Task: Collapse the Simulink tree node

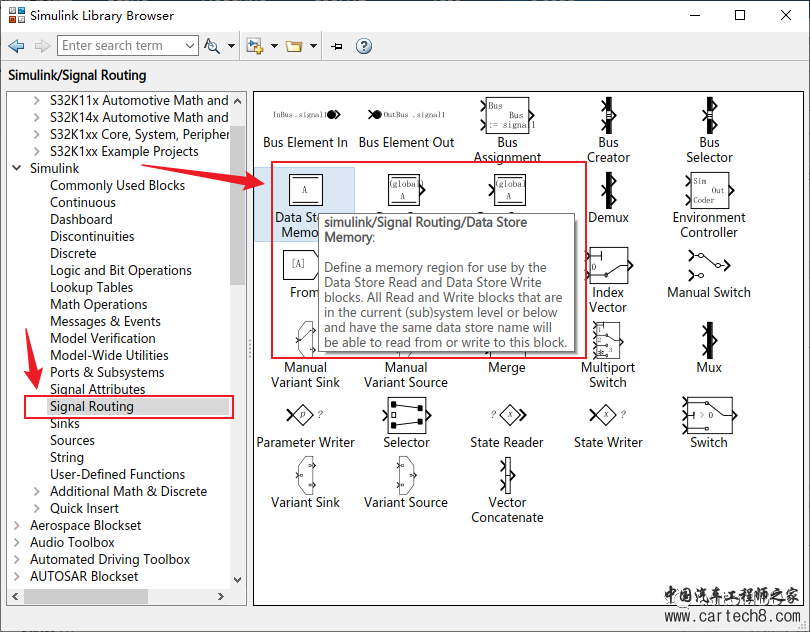Action: 17,168
